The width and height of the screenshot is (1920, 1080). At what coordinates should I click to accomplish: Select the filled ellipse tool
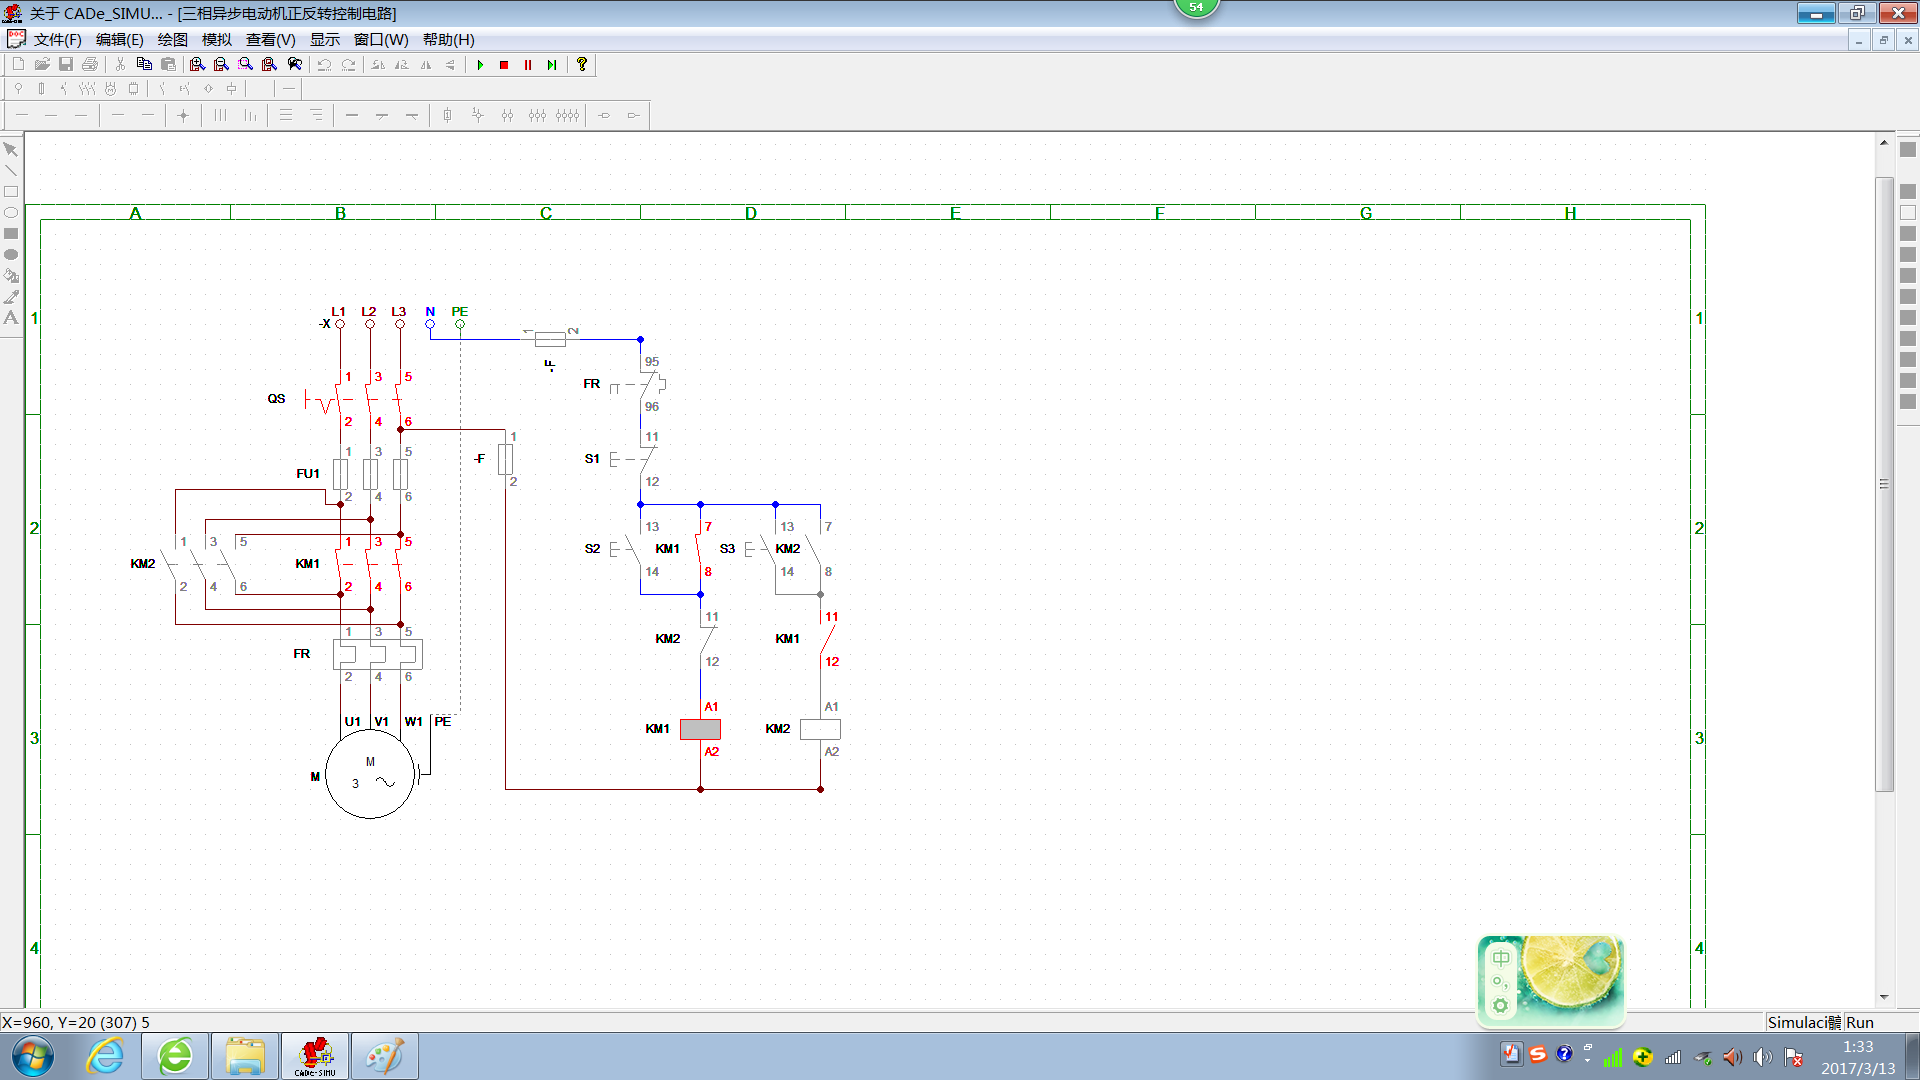click(x=11, y=254)
